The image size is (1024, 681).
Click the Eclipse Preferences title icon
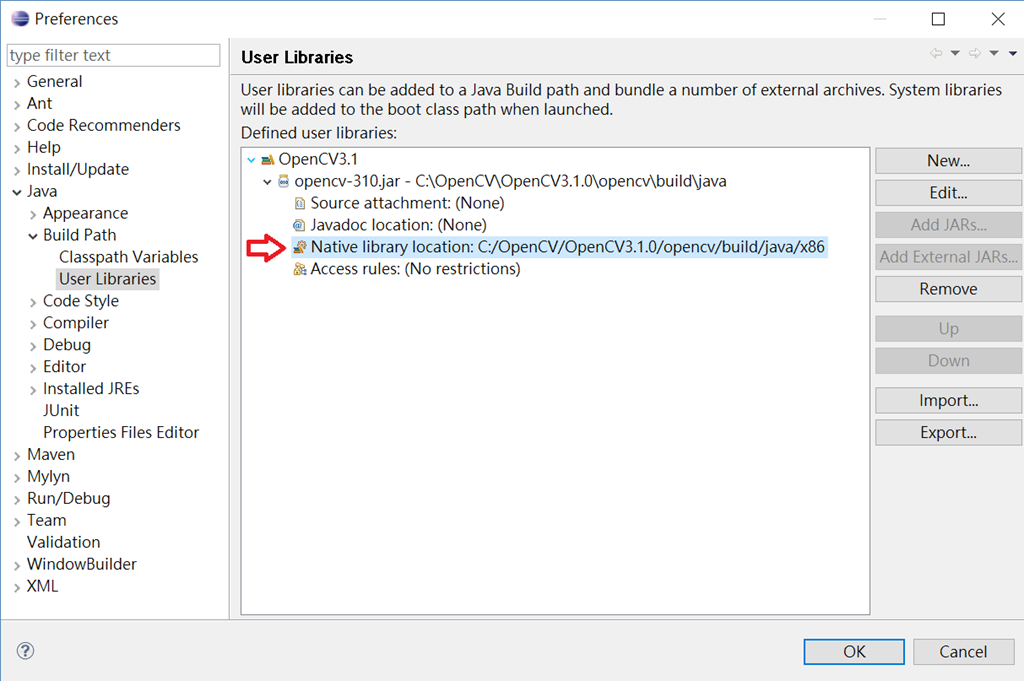point(20,18)
